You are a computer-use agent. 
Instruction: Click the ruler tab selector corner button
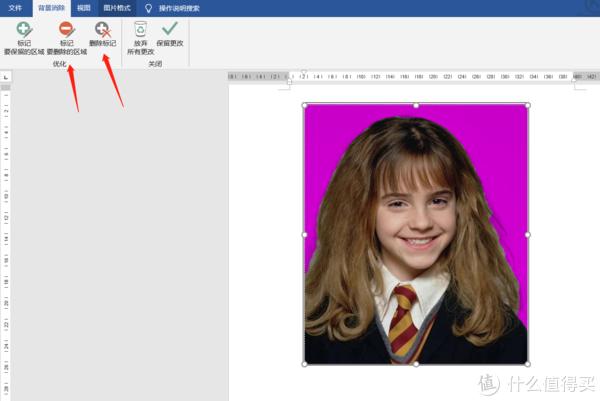click(6, 78)
